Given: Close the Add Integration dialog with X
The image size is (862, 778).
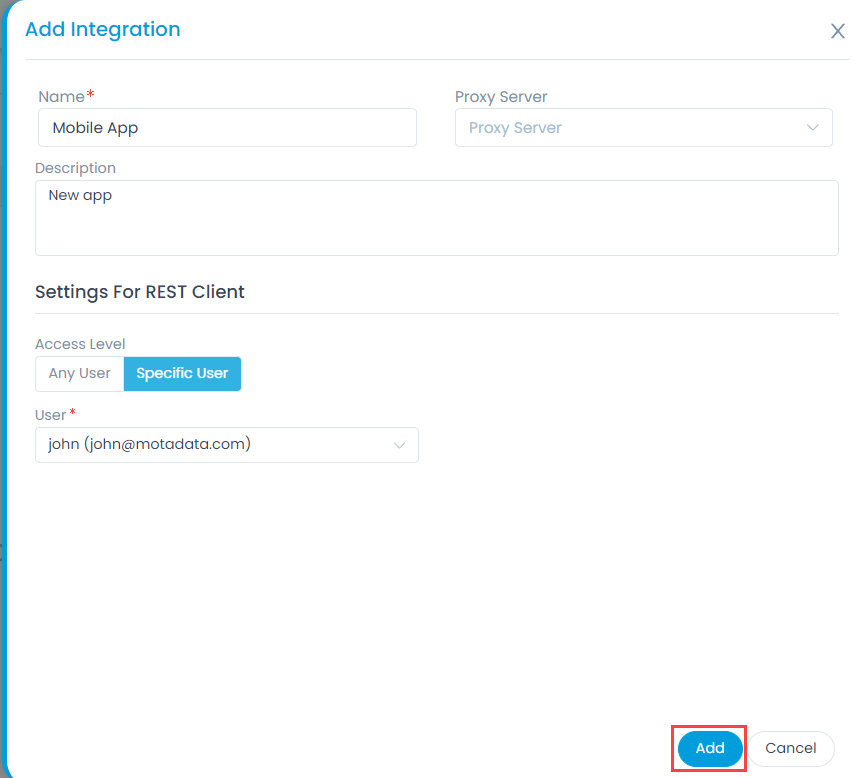Looking at the screenshot, I should click(837, 31).
